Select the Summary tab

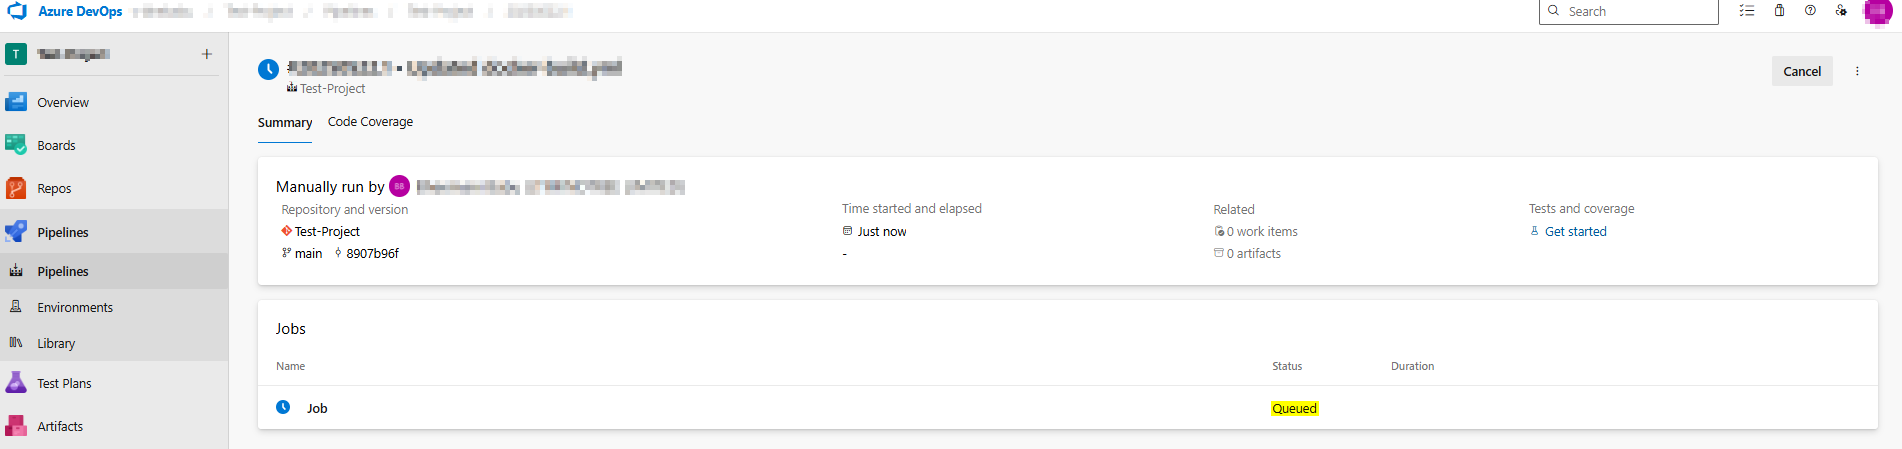point(285,123)
